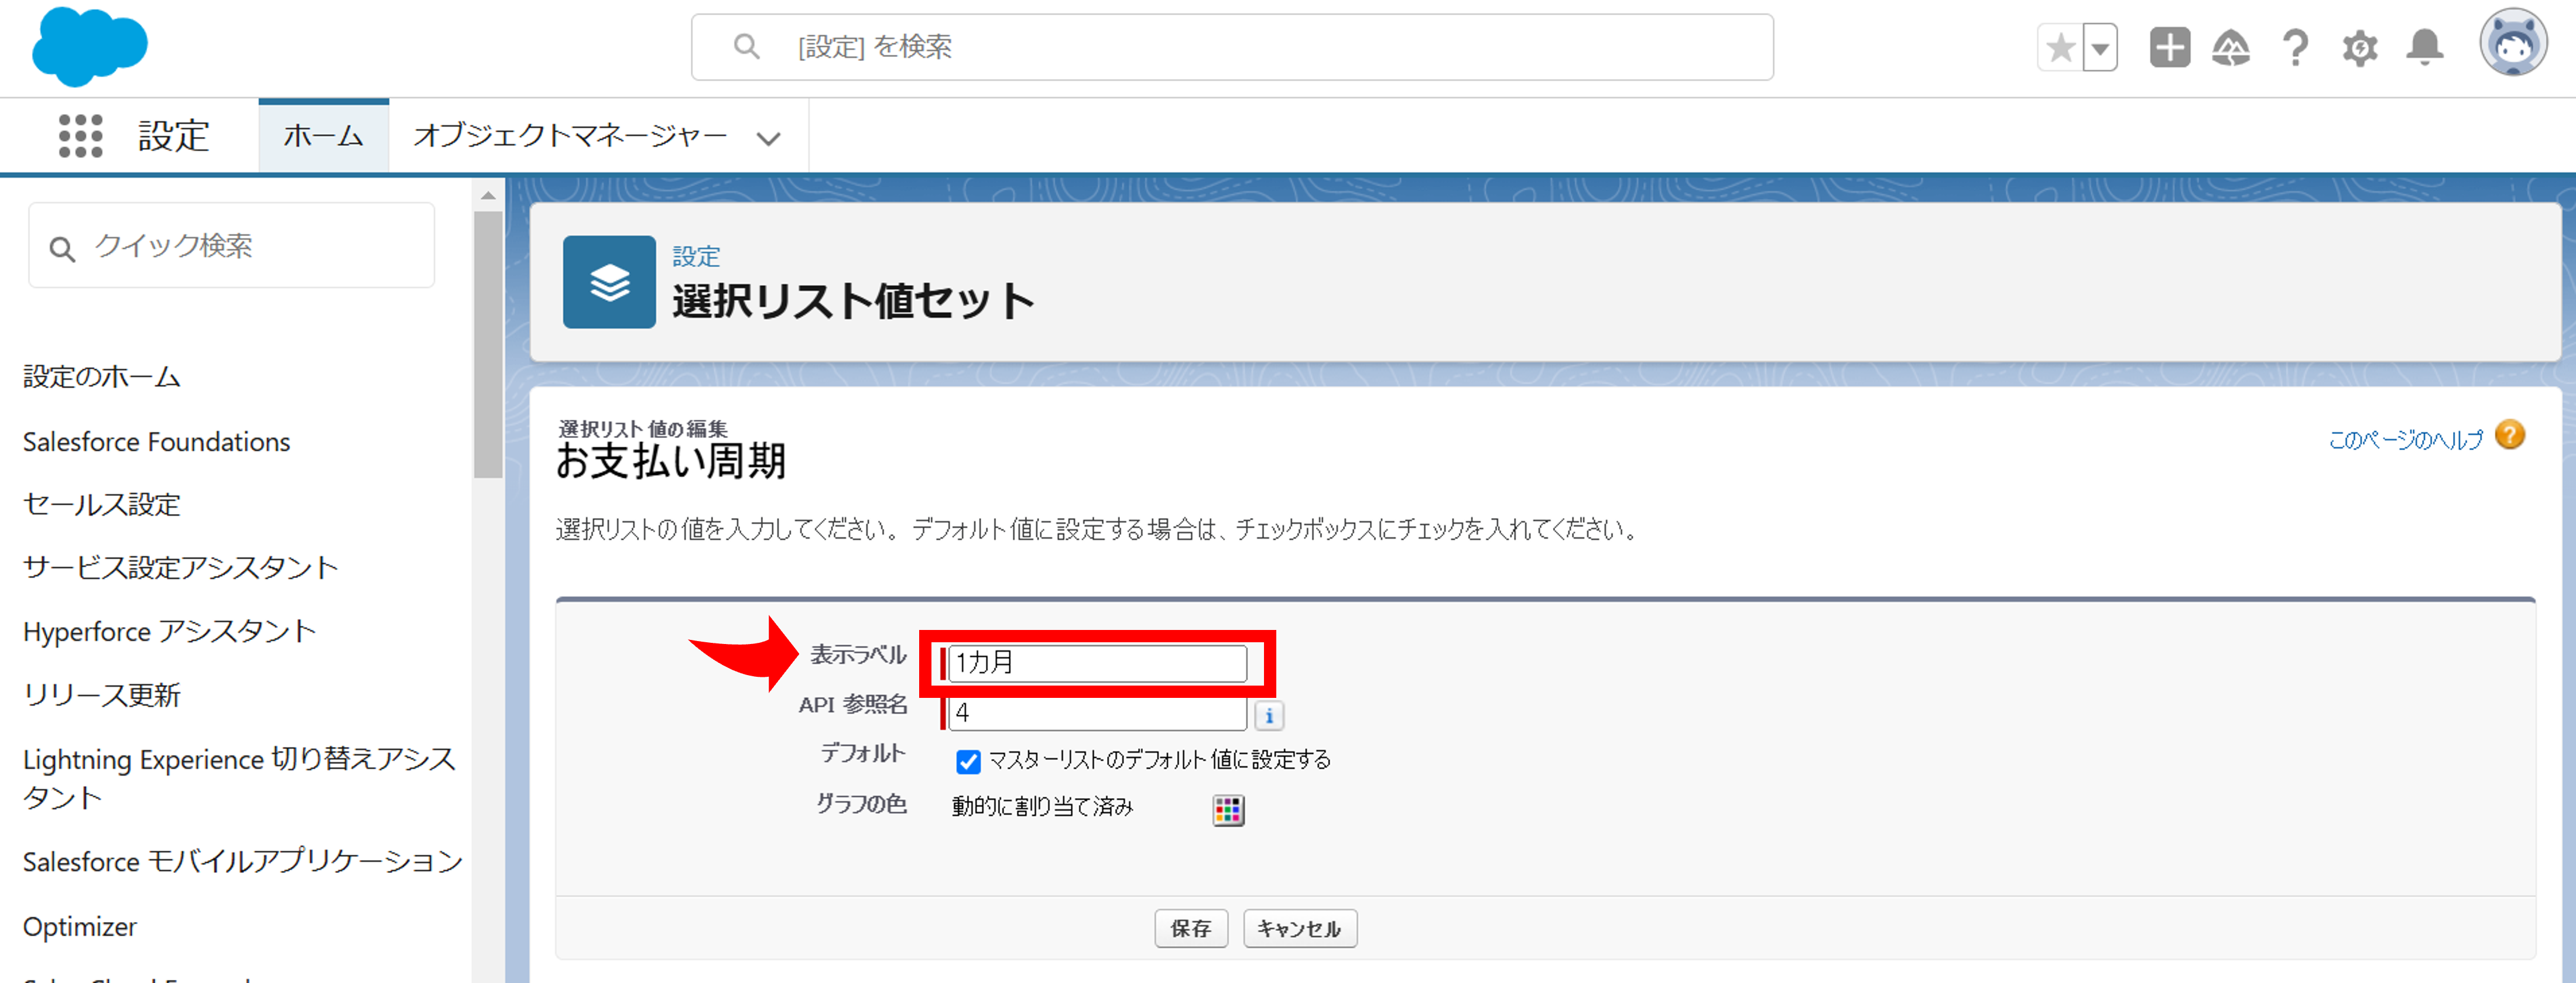Screen dimensions: 2576x983
Task: Open the Trailhead guidance icon
Action: click(2231, 48)
